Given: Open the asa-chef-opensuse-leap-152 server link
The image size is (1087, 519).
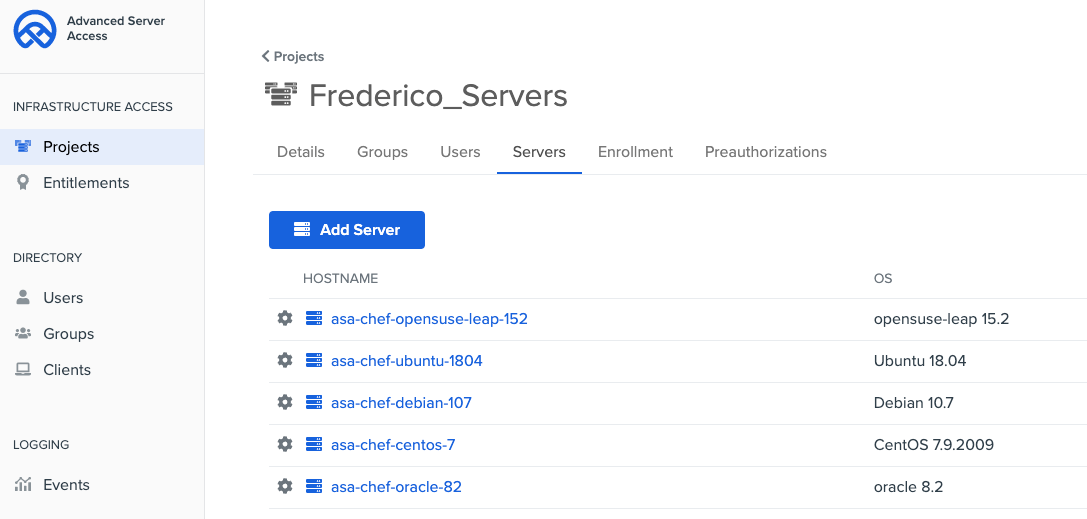Looking at the screenshot, I should click(x=429, y=319).
